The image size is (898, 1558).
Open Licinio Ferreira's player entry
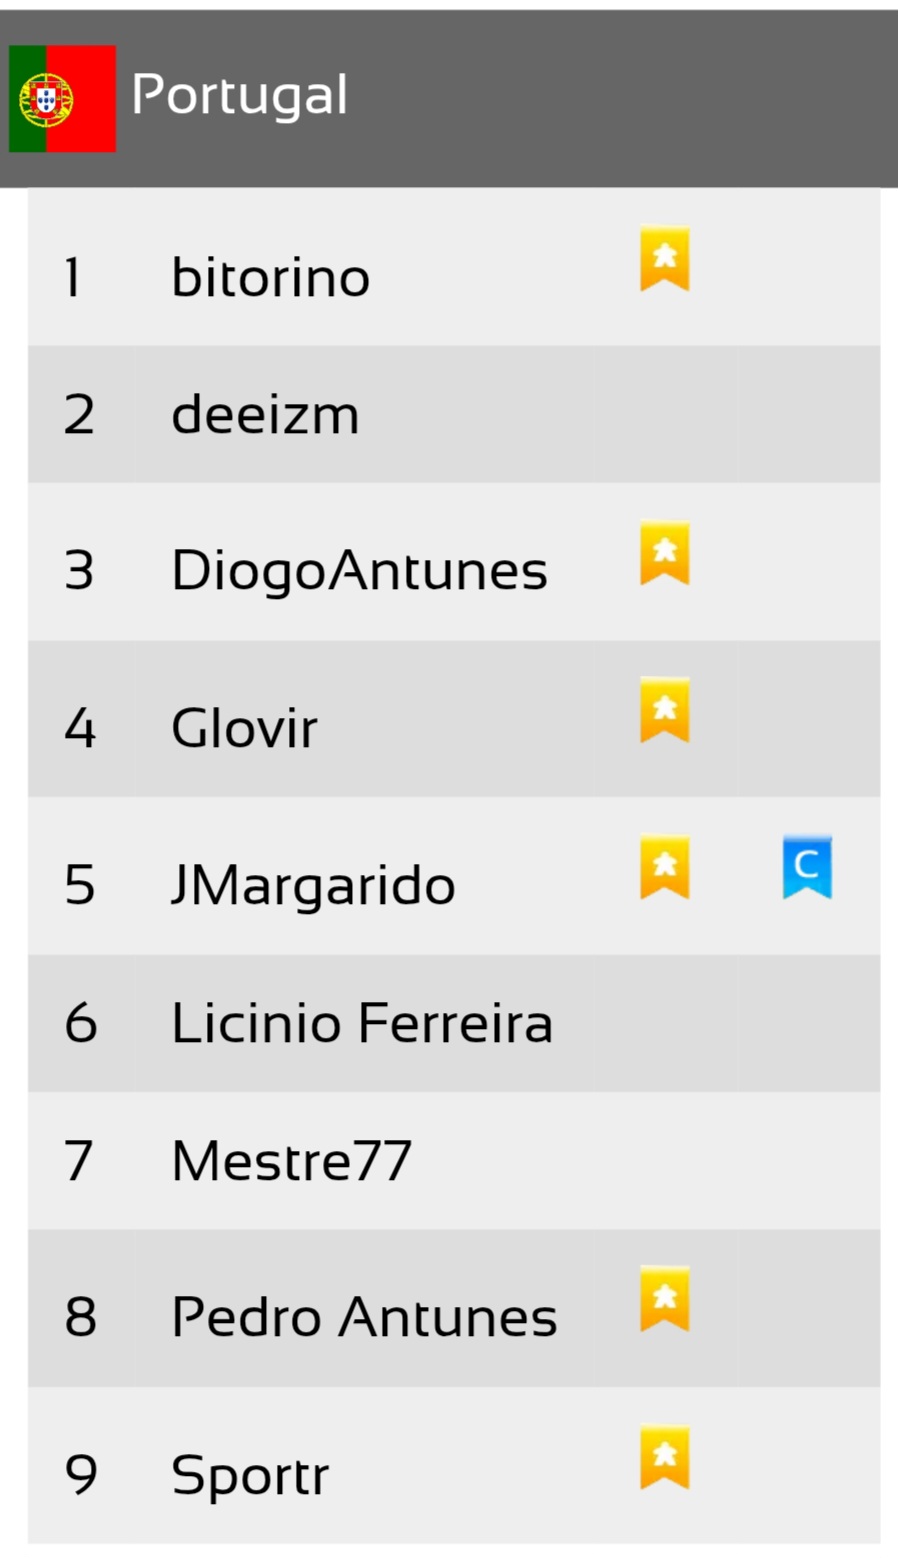pyautogui.click(x=361, y=1023)
